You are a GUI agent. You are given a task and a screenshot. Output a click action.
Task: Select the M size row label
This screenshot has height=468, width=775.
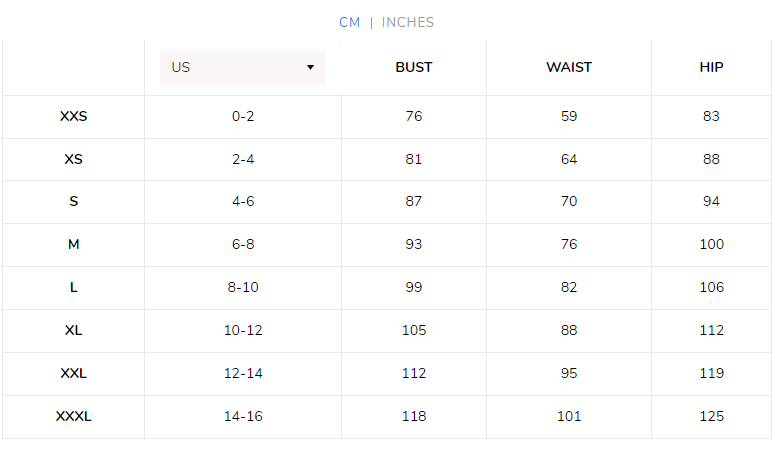coord(74,244)
